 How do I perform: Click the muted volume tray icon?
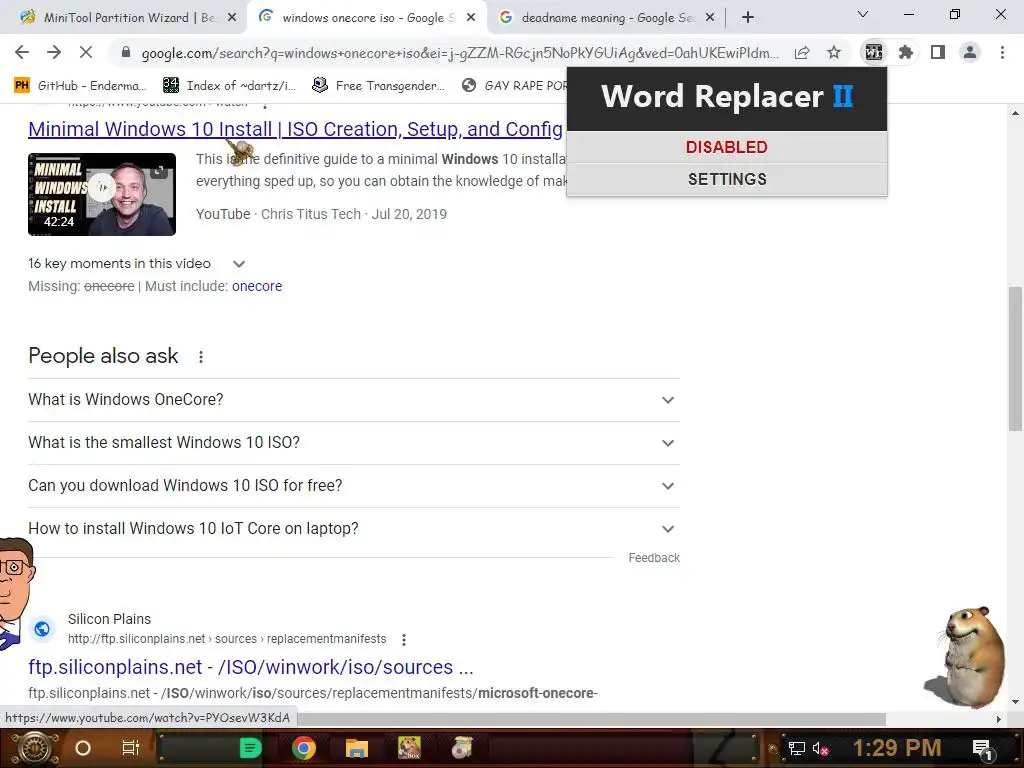820,748
